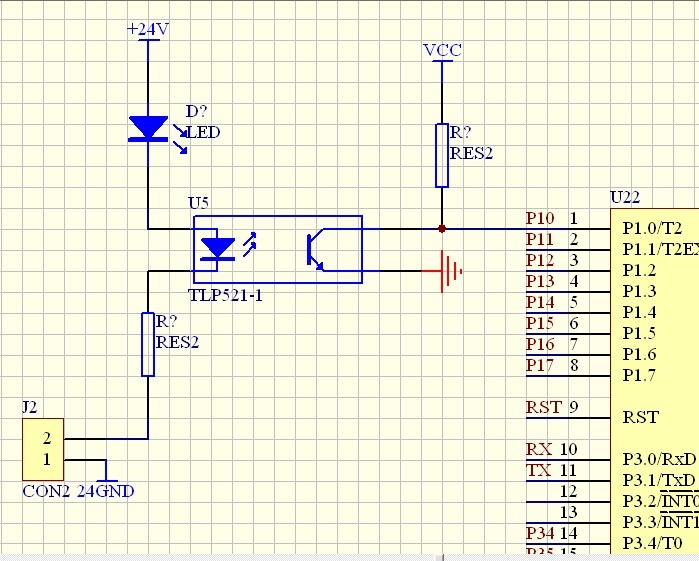The height and width of the screenshot is (561, 699).
Task: Click the VCC power port symbol
Action: point(442,51)
